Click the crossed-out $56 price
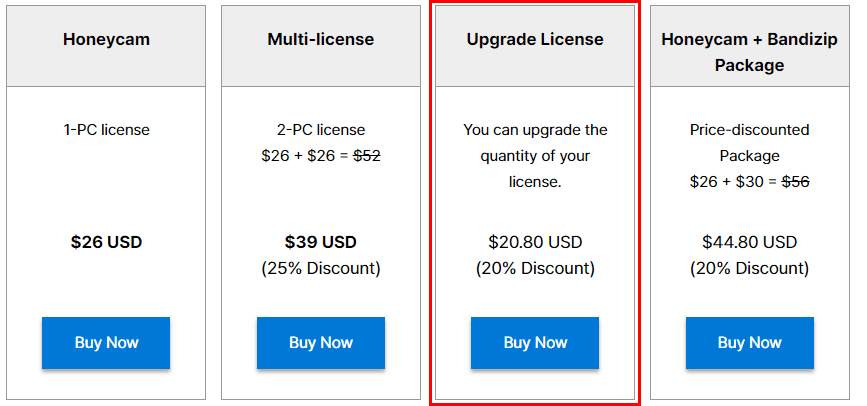The height and width of the screenshot is (406, 867). (795, 182)
